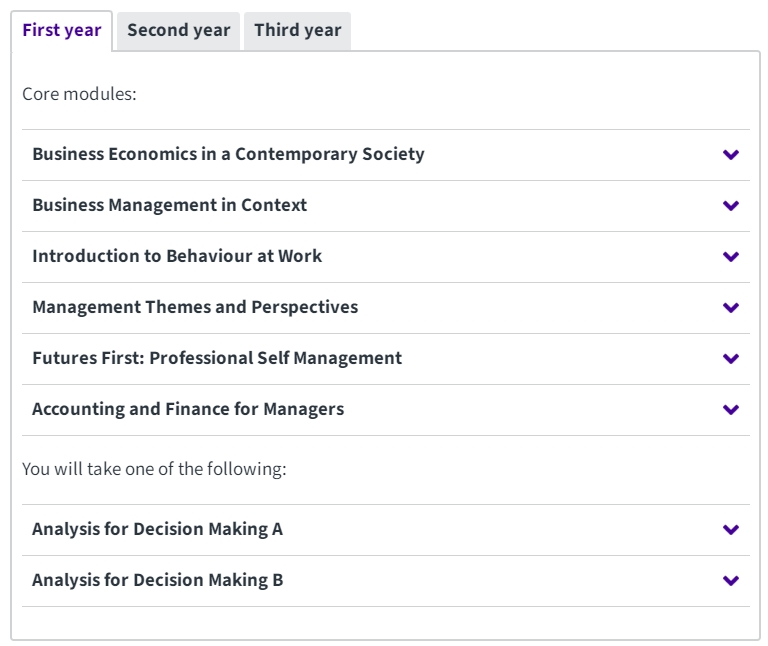Expand Business Economics in a Contemporary Society title
Screen dimensions: 768x646
point(228,154)
